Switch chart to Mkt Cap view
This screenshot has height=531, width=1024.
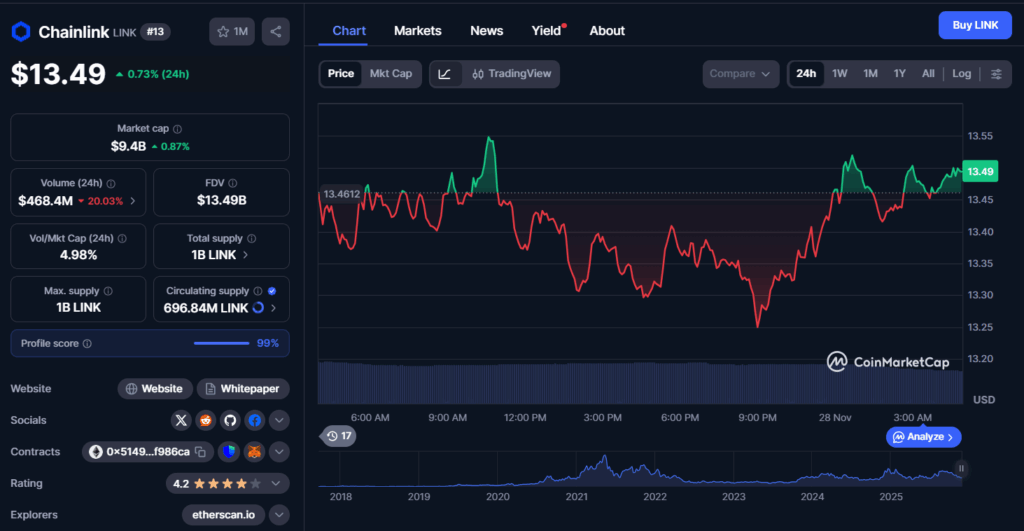click(390, 74)
